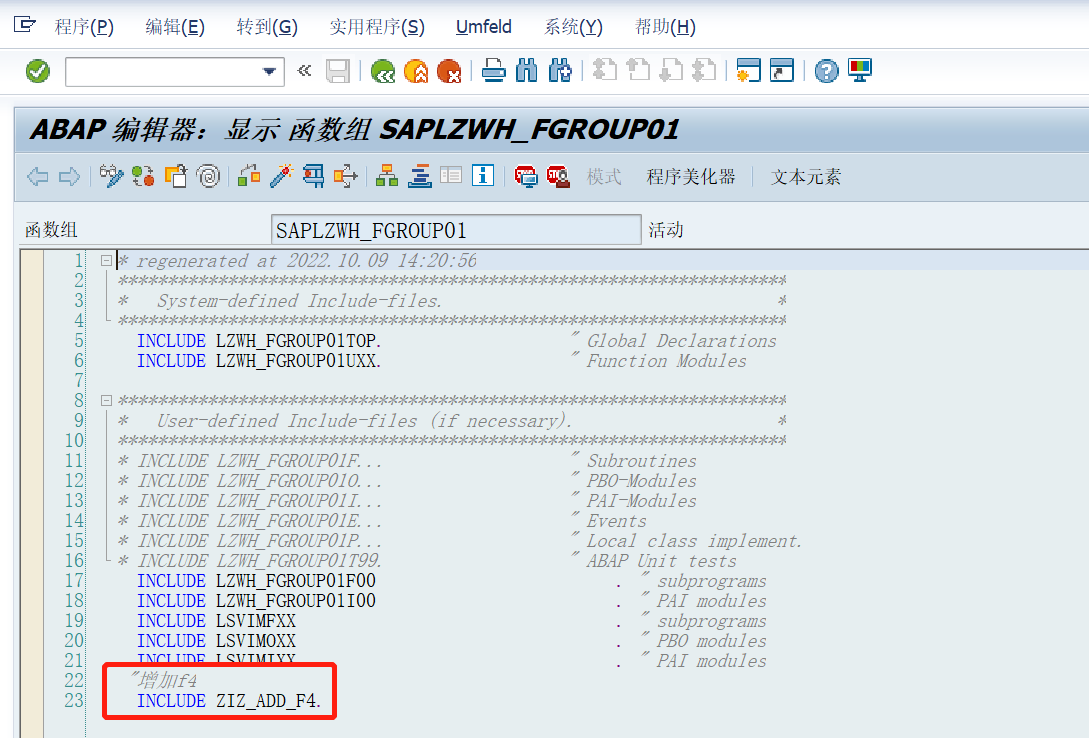Image resolution: width=1089 pixels, height=738 pixels.
Task: Click the Direct Processing test icon
Action: [x=313, y=176]
